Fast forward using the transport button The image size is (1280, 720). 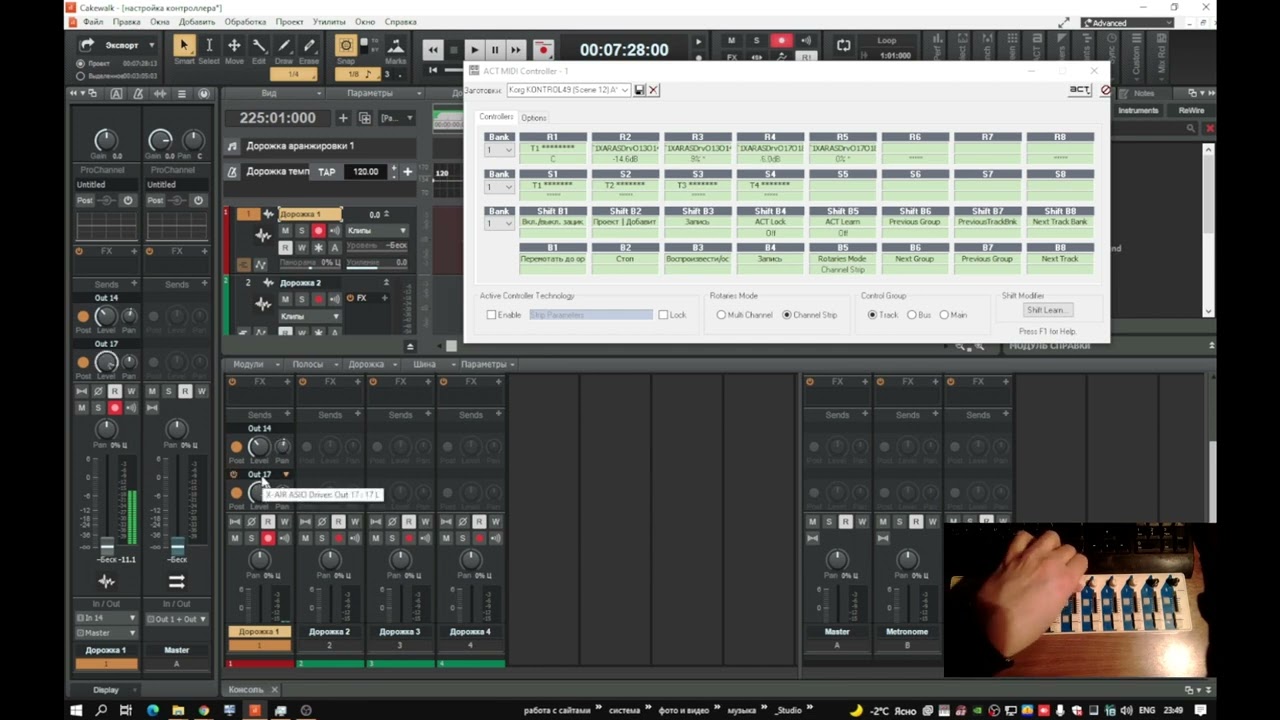pos(516,49)
